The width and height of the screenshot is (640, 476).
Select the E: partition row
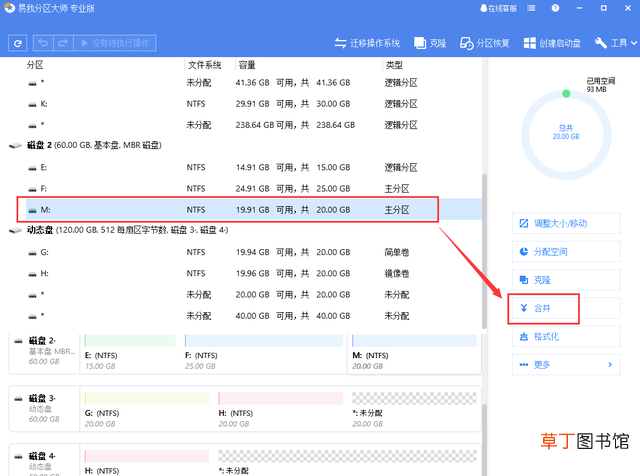point(253,167)
